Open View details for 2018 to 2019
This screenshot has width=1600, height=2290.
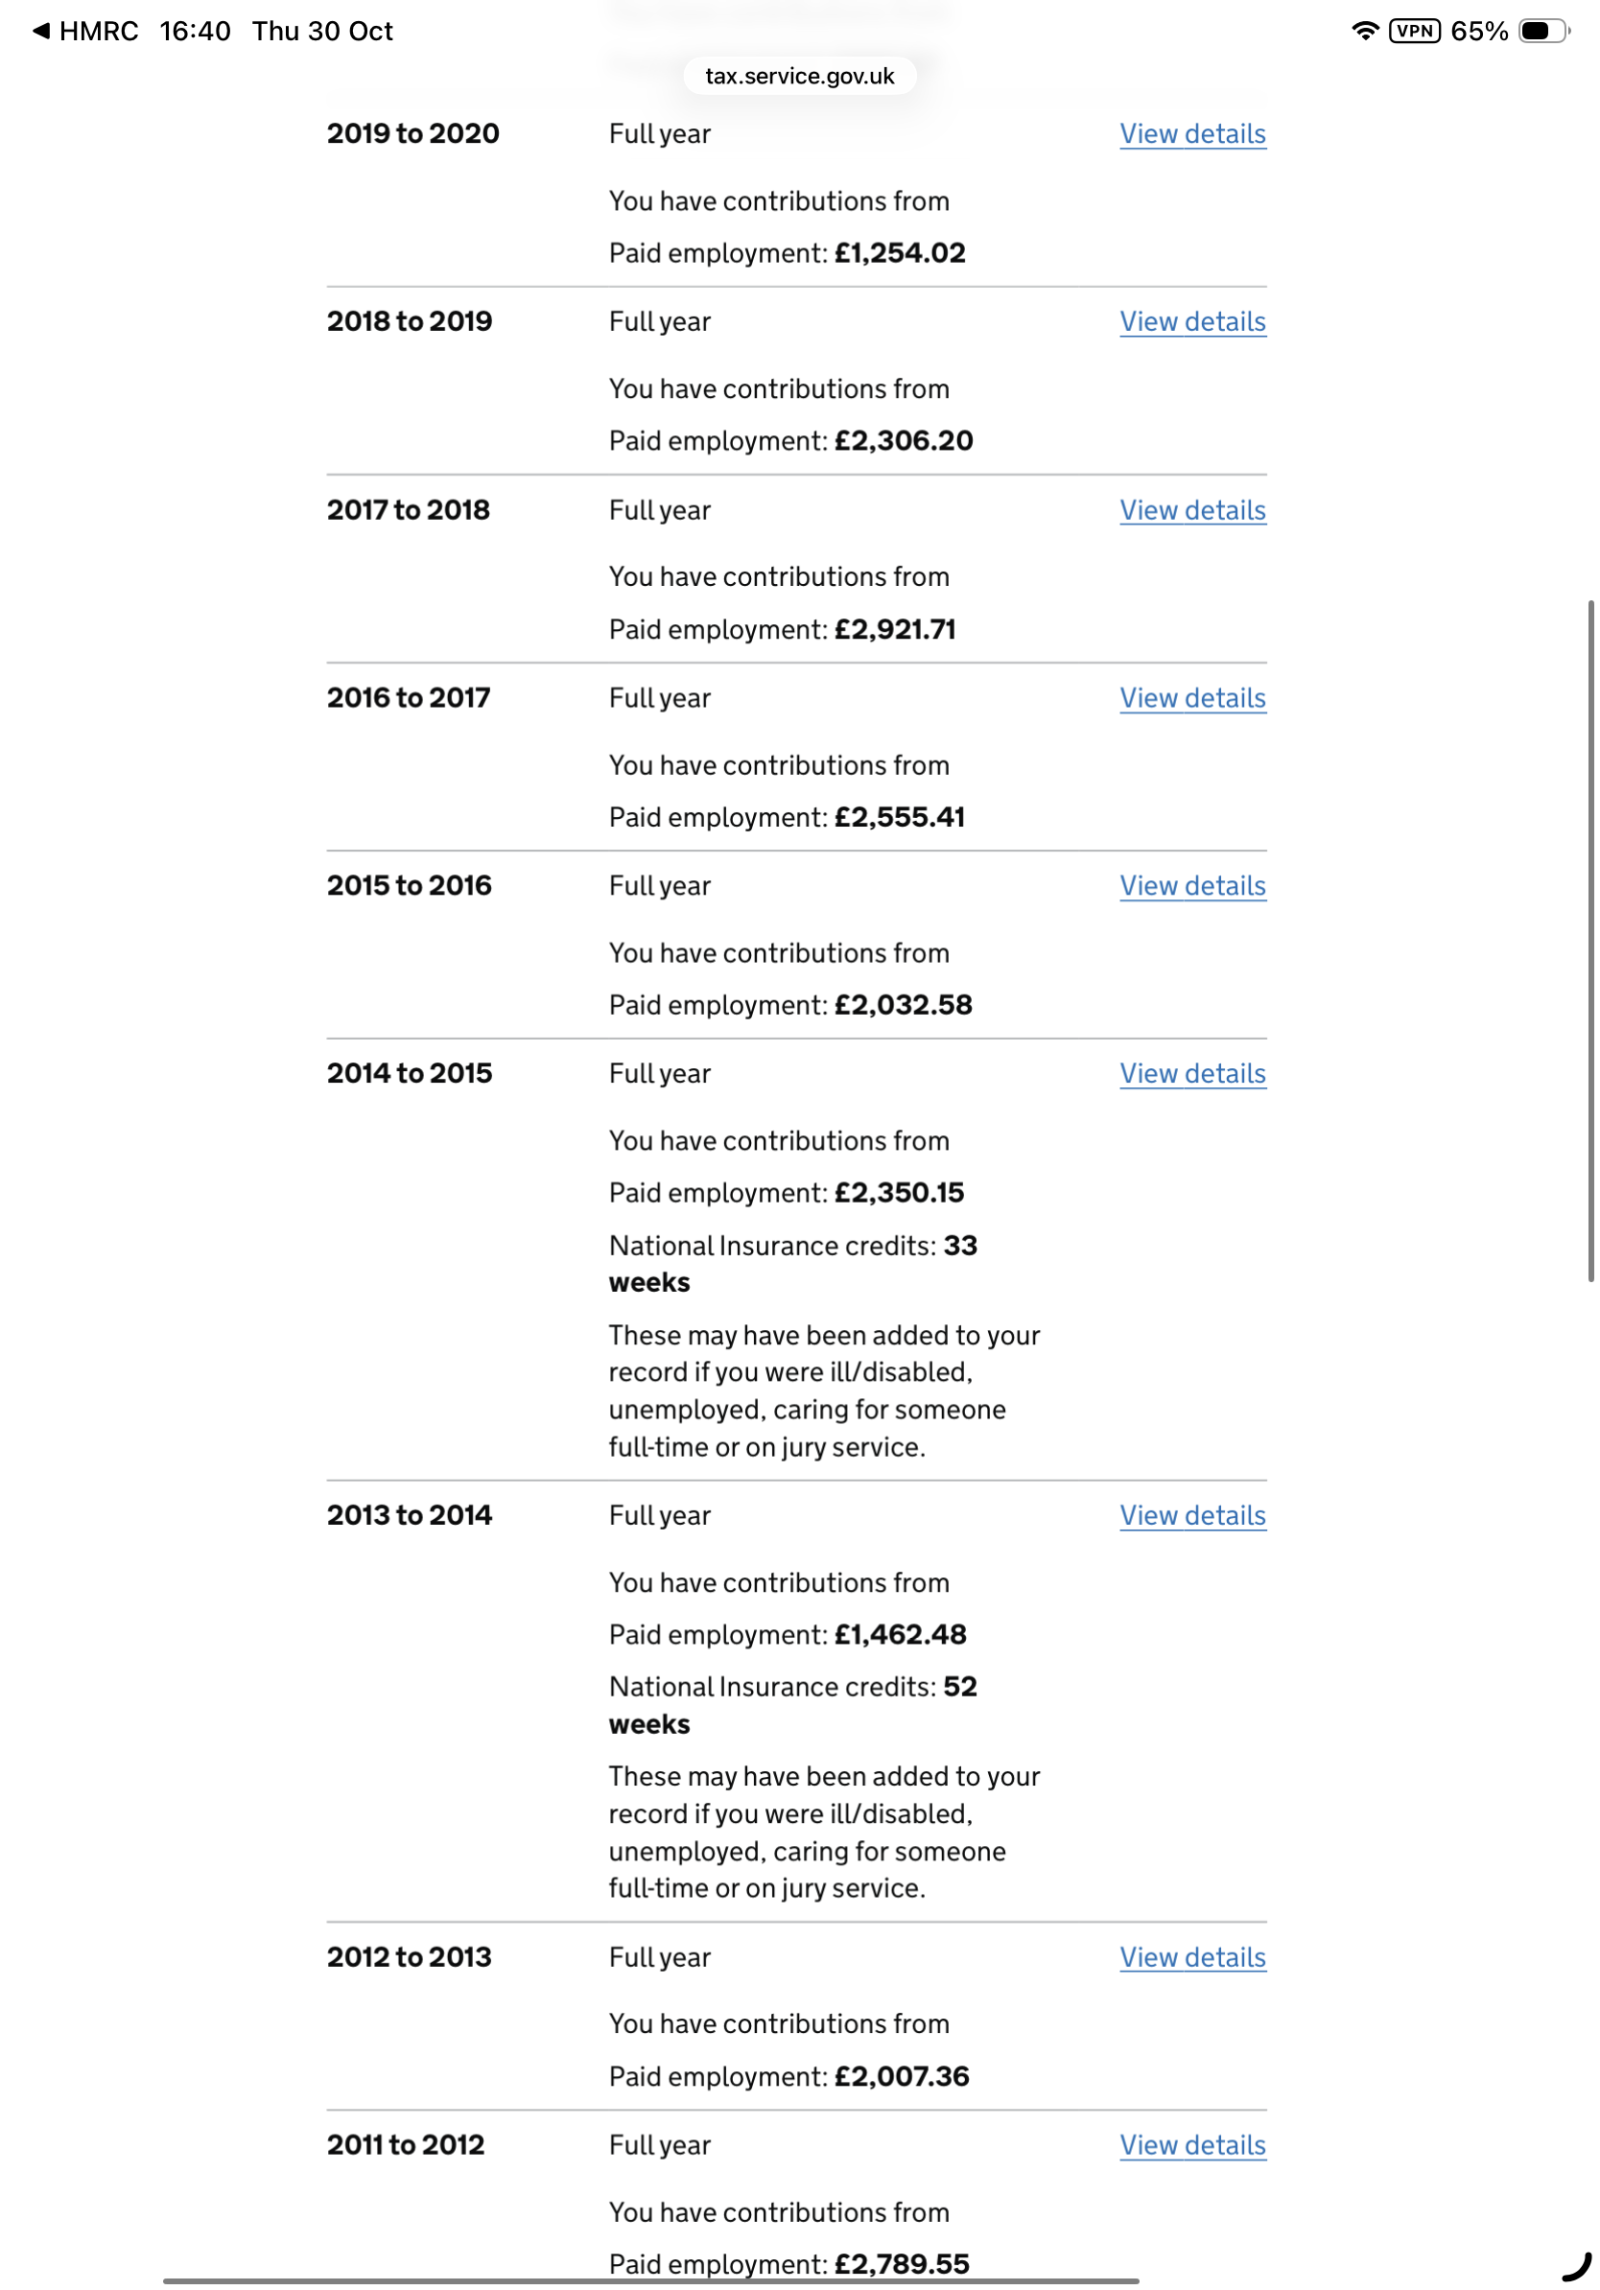coord(1192,322)
